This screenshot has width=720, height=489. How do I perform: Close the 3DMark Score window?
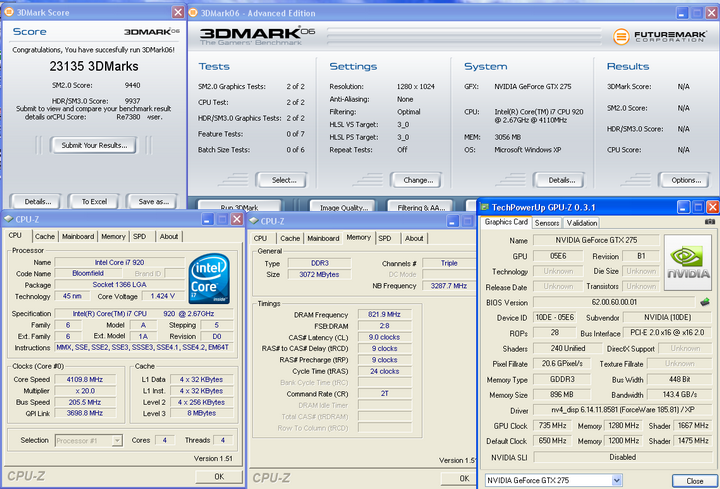click(x=178, y=12)
